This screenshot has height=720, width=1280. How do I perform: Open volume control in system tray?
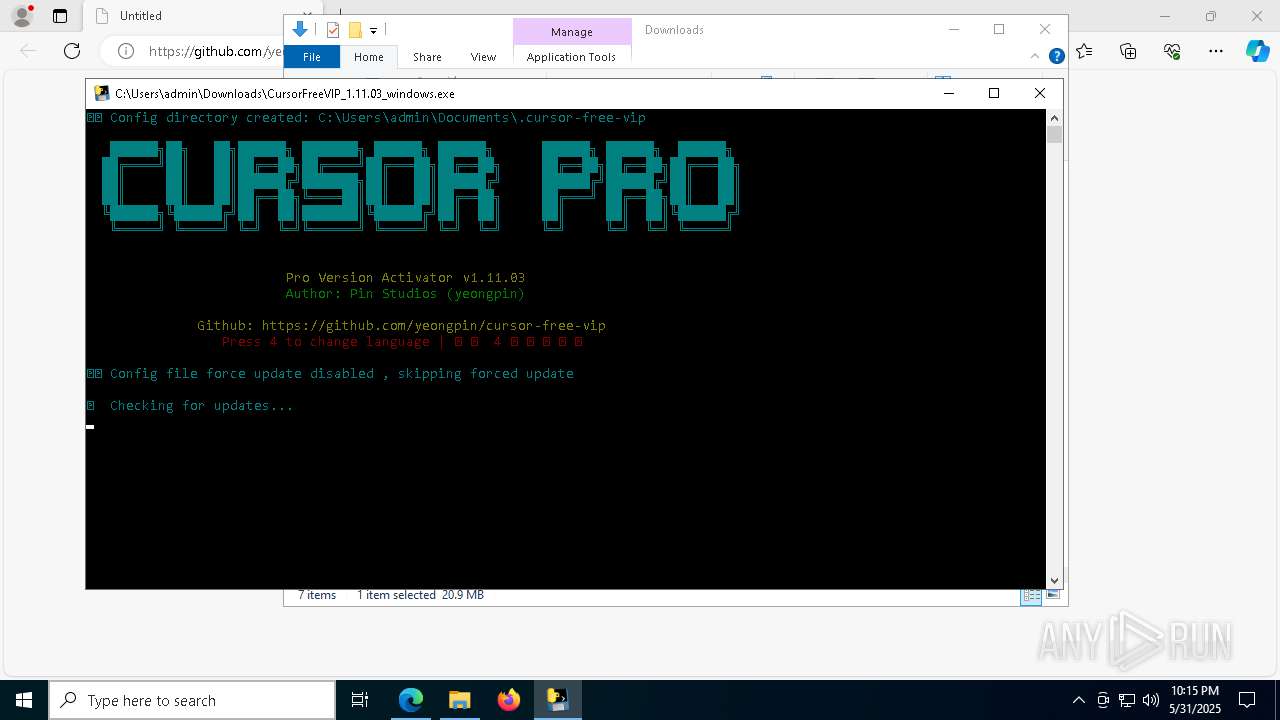click(x=1151, y=700)
